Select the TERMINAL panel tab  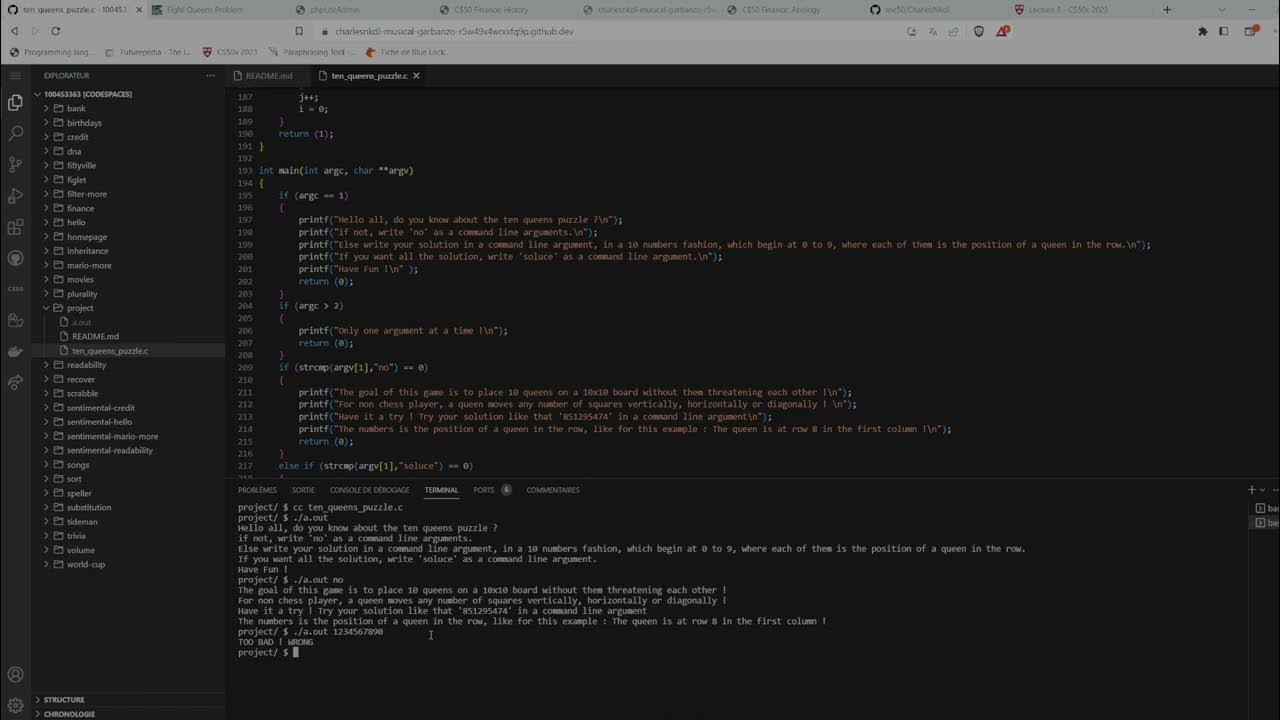pos(441,490)
